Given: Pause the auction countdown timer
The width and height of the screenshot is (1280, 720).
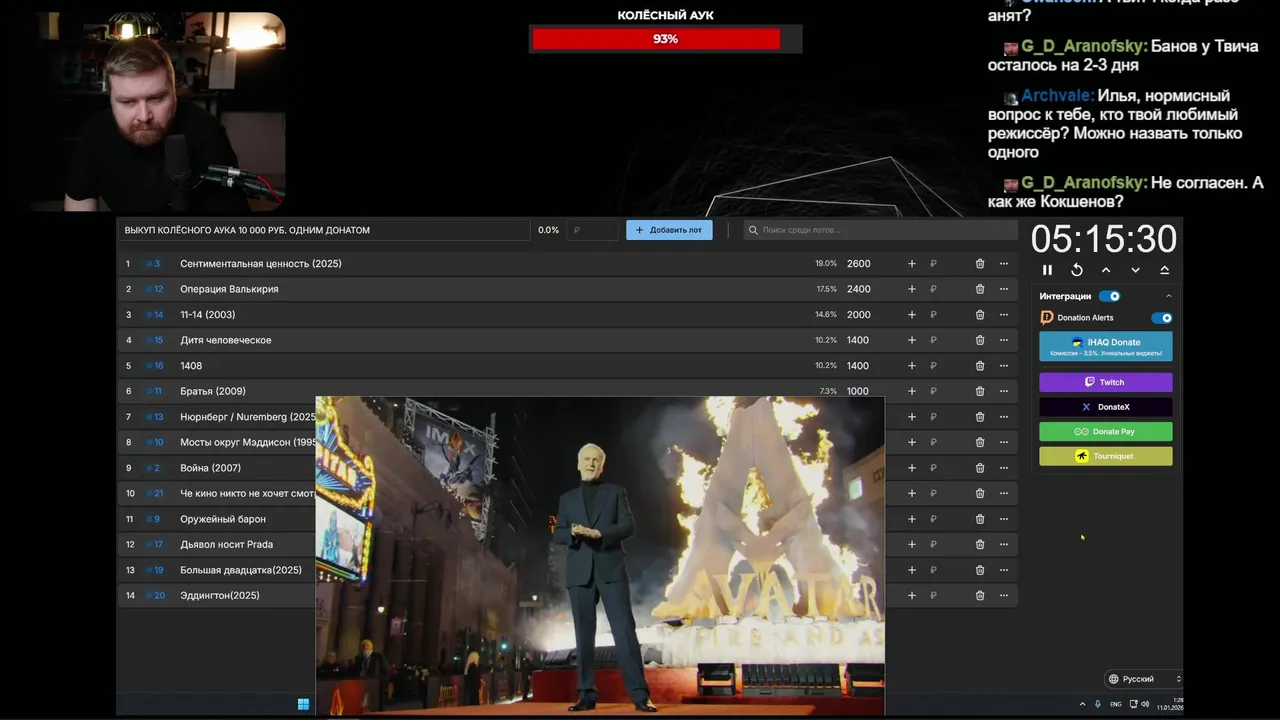Looking at the screenshot, I should click(x=1047, y=270).
